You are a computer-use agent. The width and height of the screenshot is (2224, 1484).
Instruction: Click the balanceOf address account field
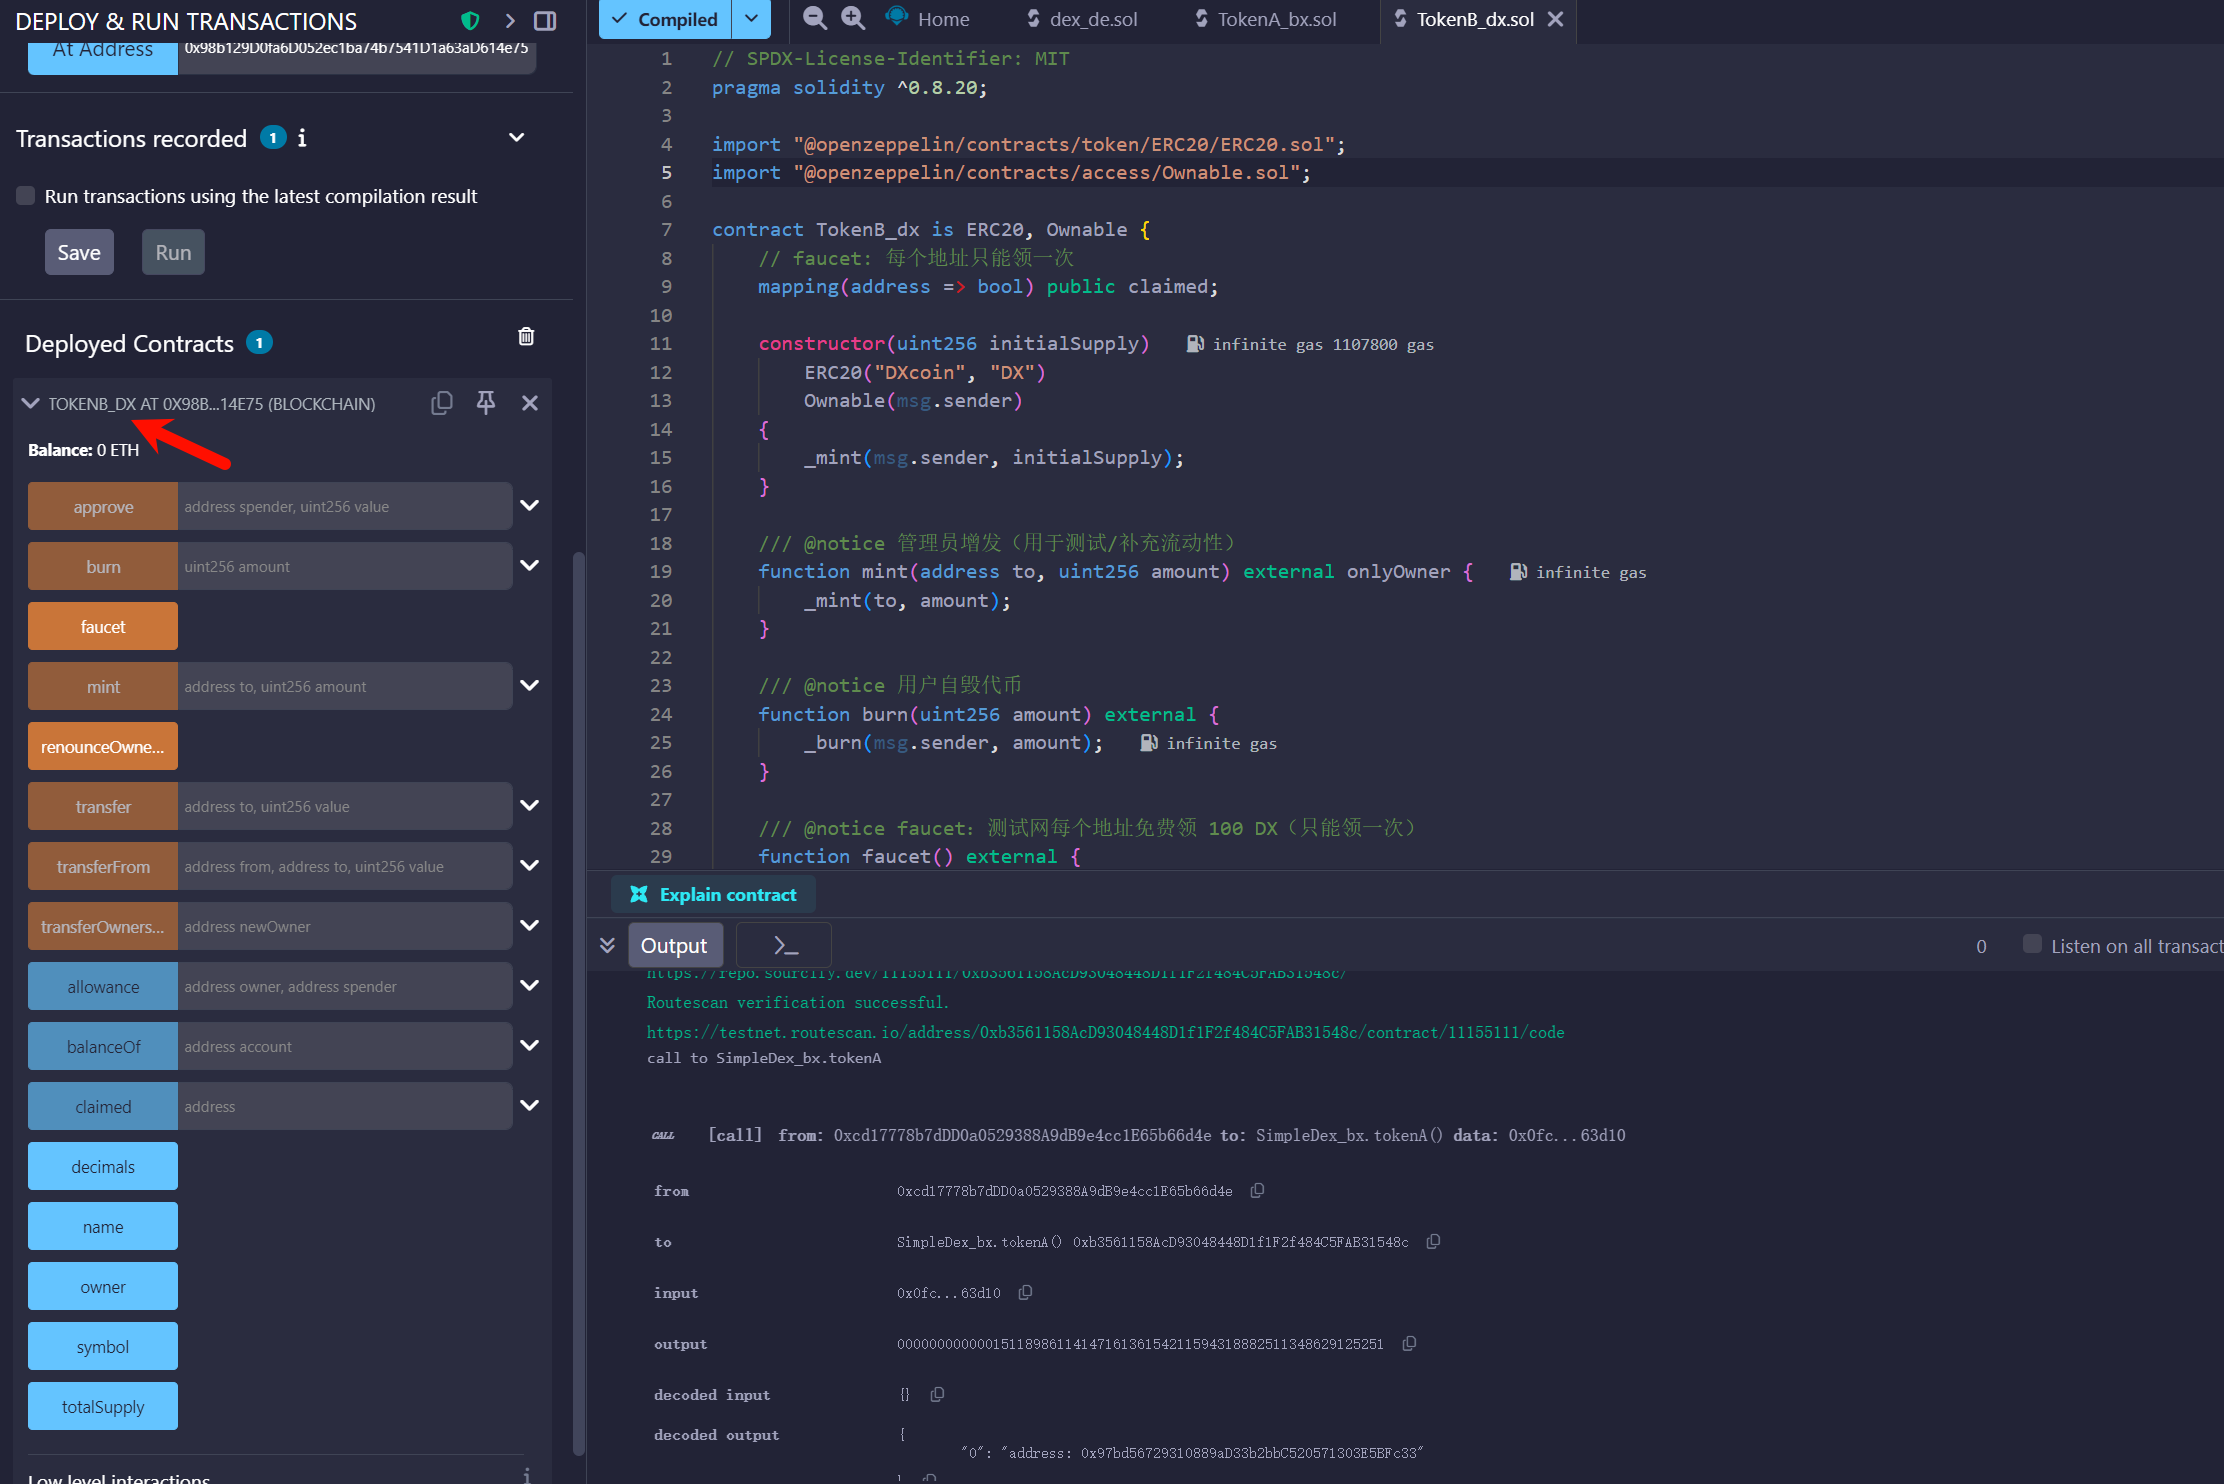point(344,1047)
